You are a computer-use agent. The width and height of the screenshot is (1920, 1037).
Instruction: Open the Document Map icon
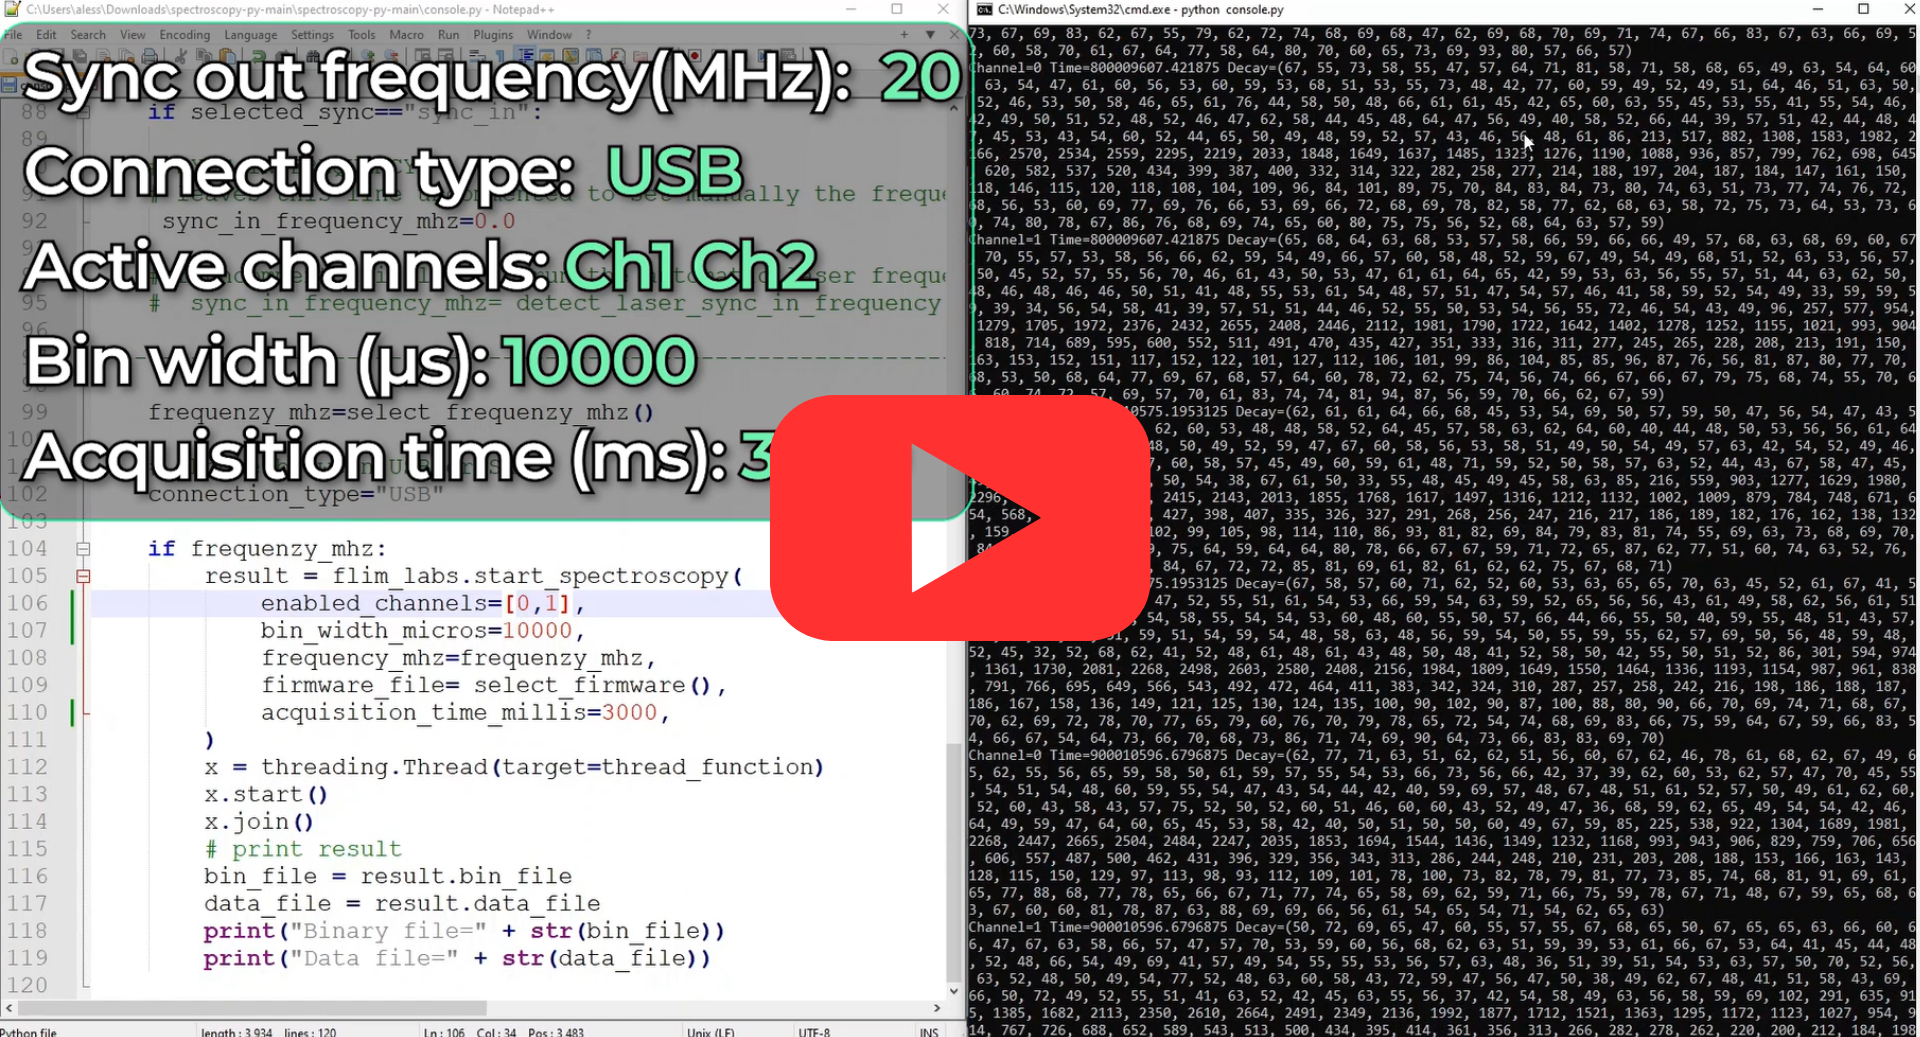coord(570,57)
